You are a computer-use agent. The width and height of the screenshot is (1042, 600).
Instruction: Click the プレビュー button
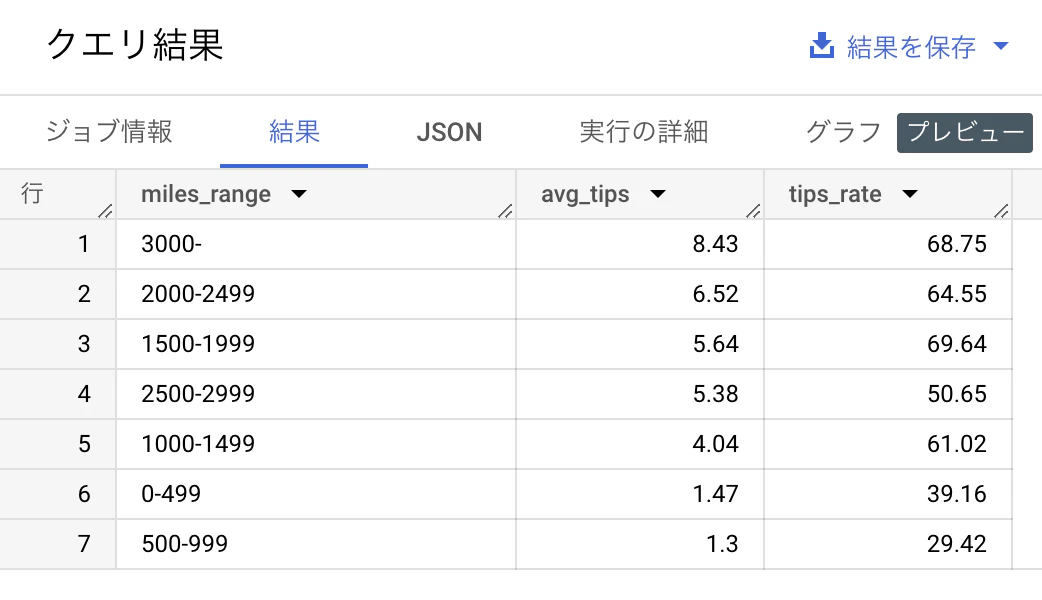pyautogui.click(x=963, y=131)
